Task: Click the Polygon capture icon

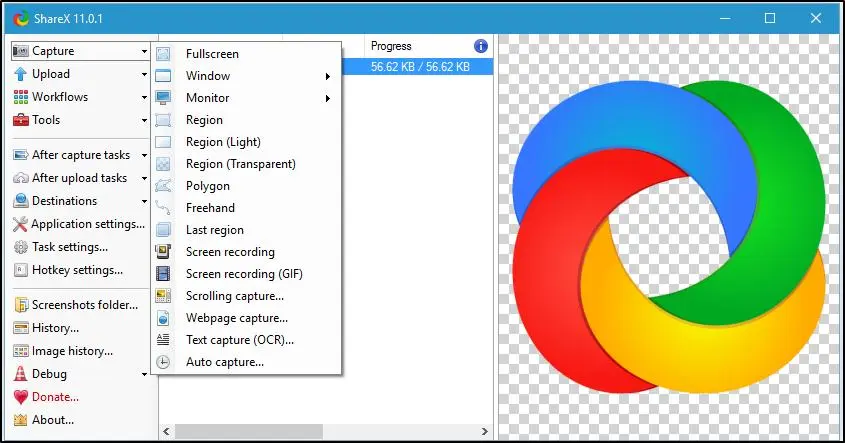Action: coord(163,186)
